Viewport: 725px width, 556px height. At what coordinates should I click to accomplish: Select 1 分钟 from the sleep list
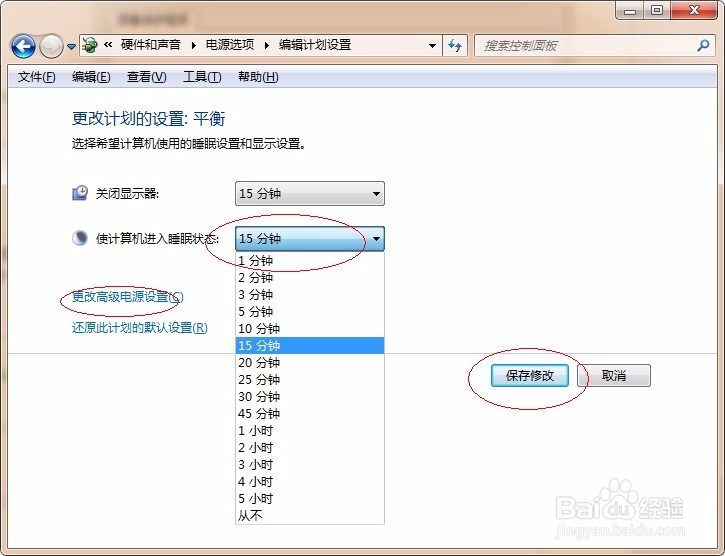click(x=310, y=261)
